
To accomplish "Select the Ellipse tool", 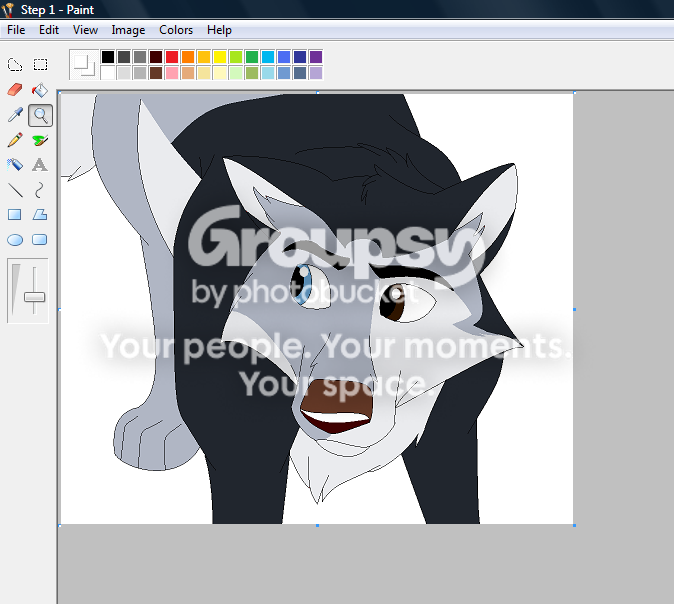I will click(x=15, y=239).
